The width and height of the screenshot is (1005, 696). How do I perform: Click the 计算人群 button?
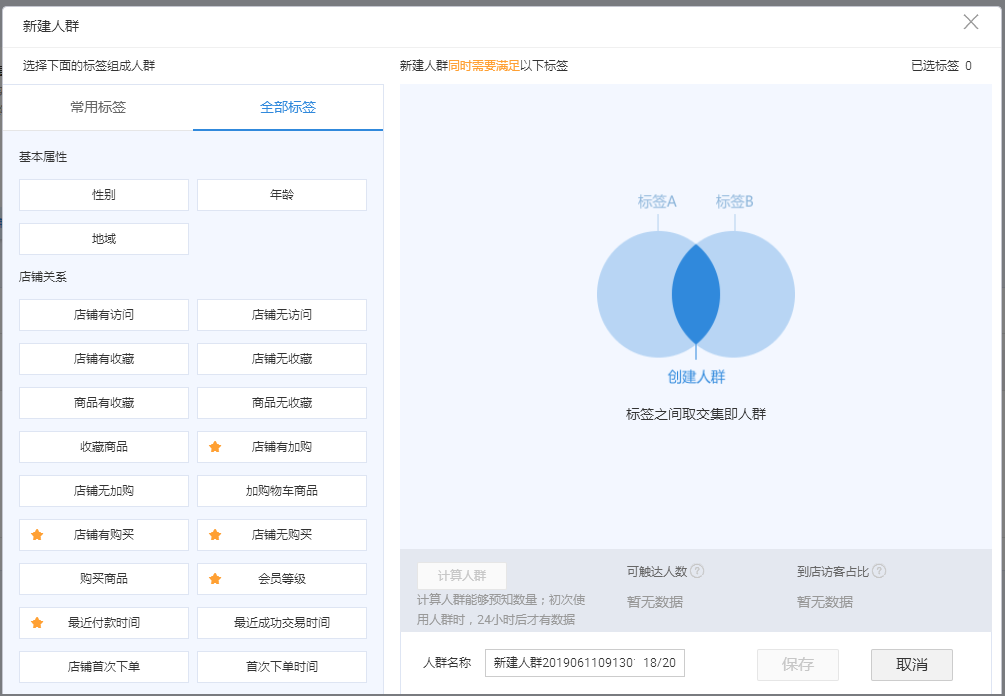pos(461,576)
